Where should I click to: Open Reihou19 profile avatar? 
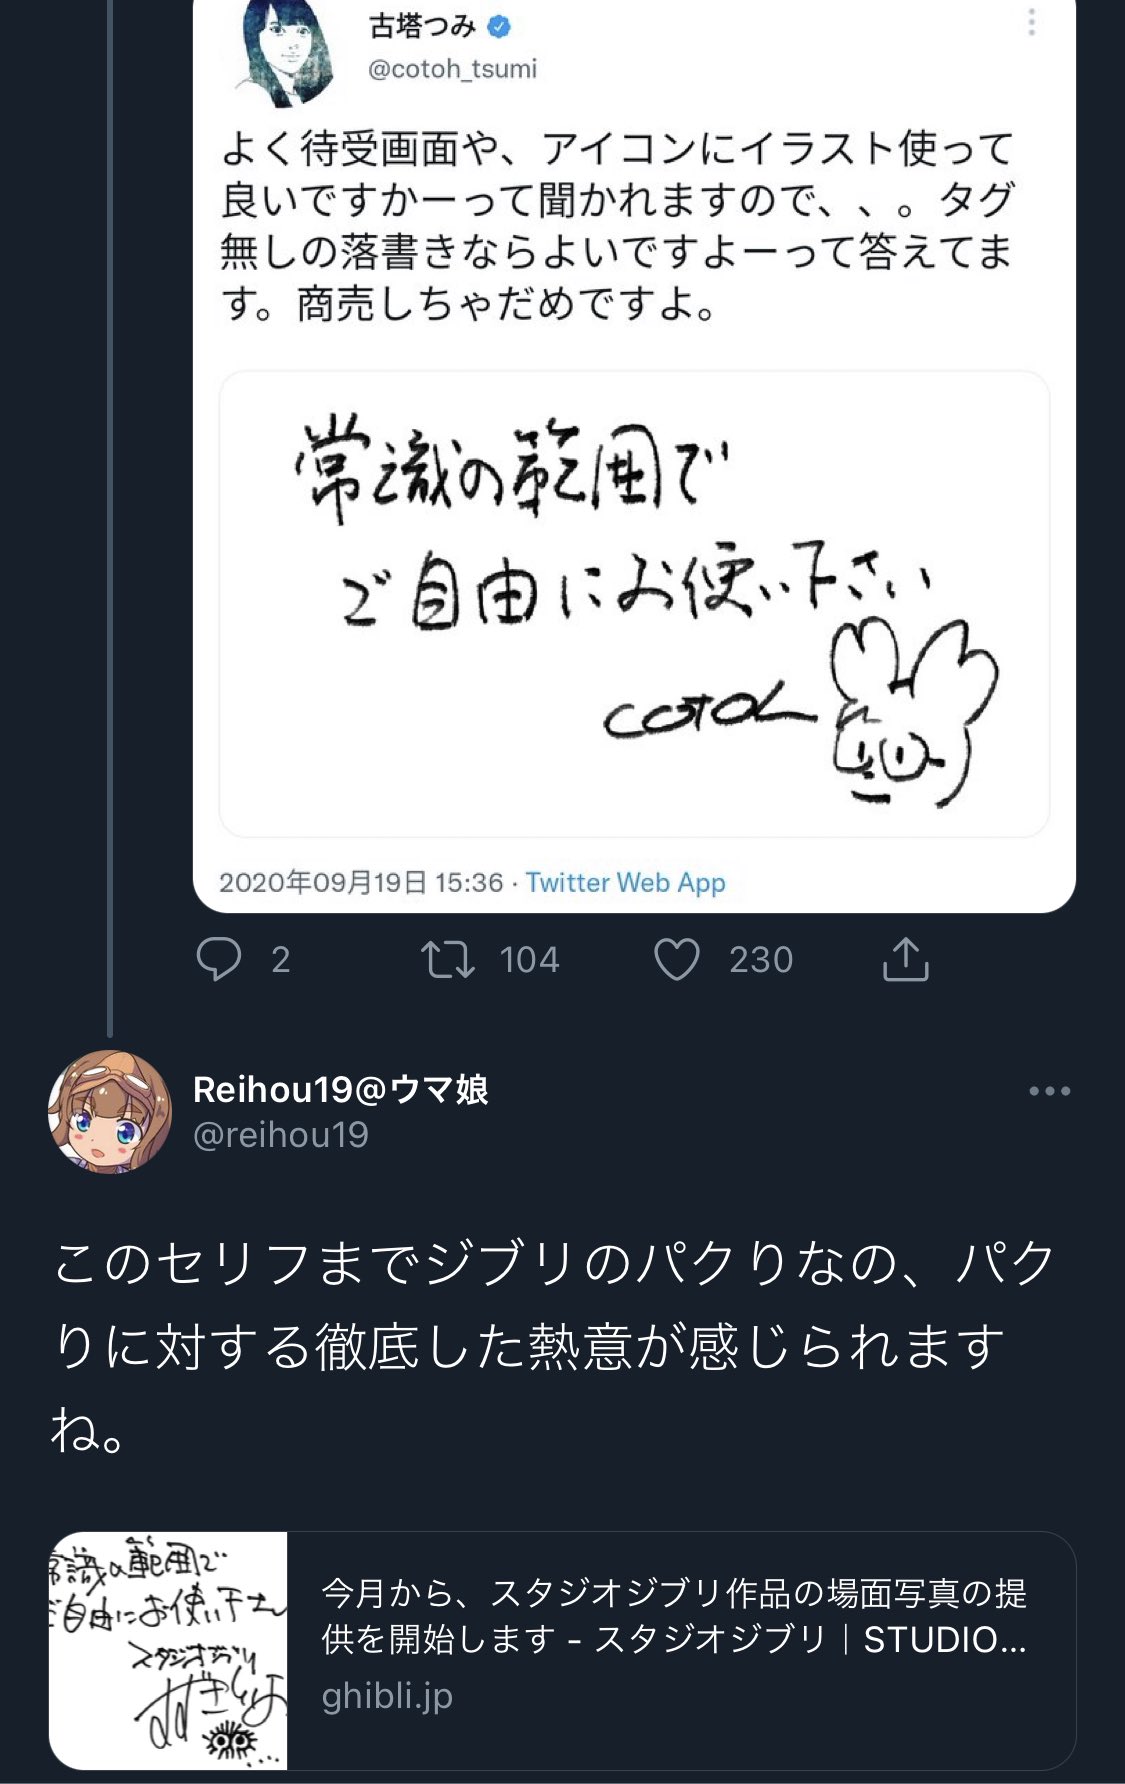(109, 1111)
